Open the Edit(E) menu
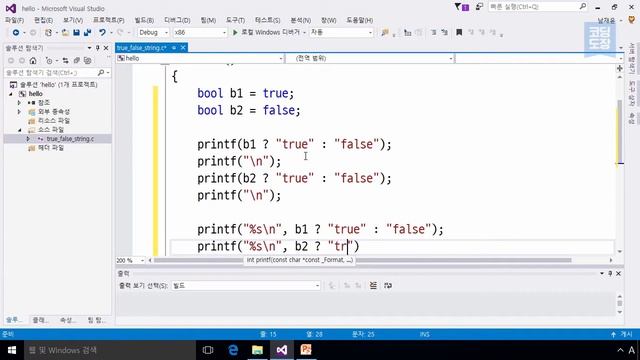 click(x=43, y=20)
